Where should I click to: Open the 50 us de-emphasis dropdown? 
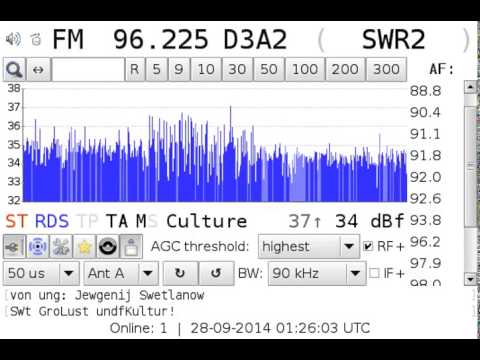point(41,273)
